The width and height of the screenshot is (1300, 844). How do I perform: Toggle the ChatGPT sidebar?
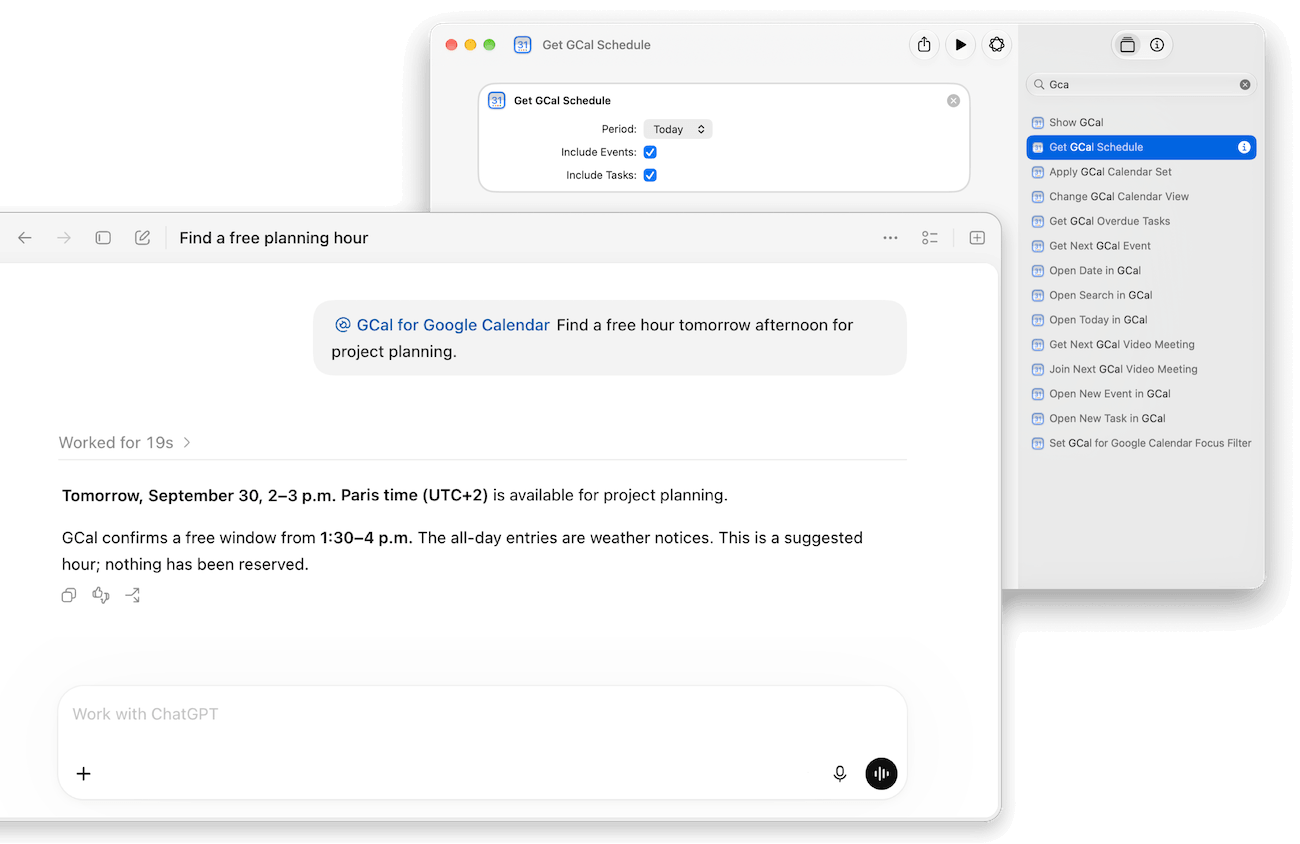[x=103, y=238]
